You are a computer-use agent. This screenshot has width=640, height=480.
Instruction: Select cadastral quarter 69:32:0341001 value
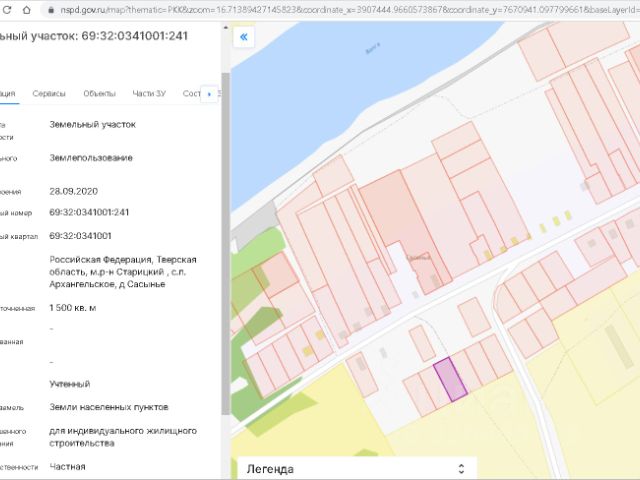tap(80, 236)
